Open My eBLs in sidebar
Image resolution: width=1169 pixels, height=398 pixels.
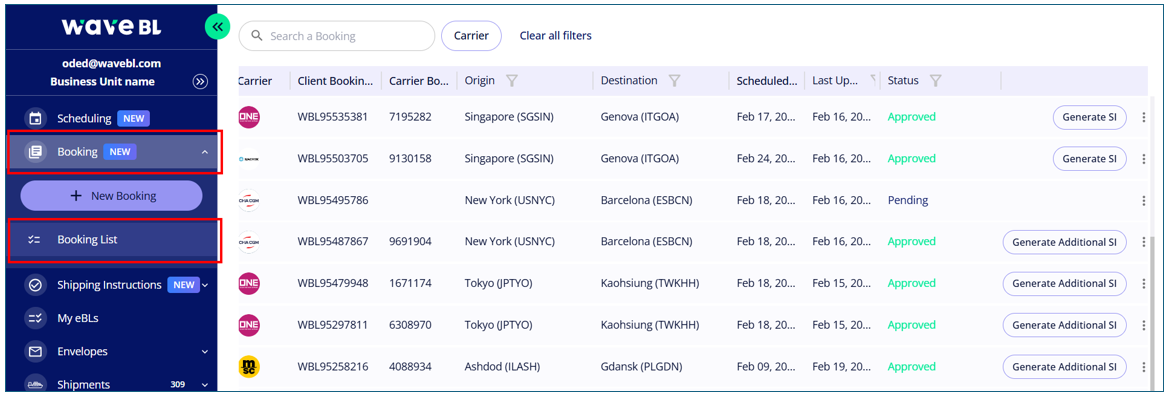tap(78, 318)
